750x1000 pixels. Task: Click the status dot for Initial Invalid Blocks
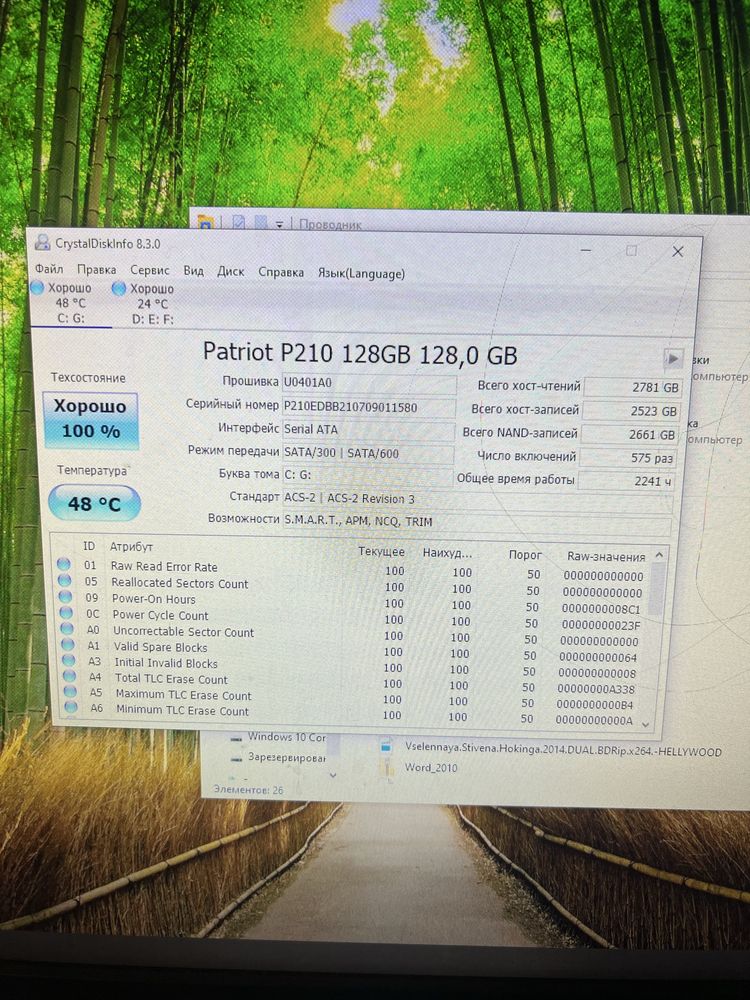(x=69, y=660)
